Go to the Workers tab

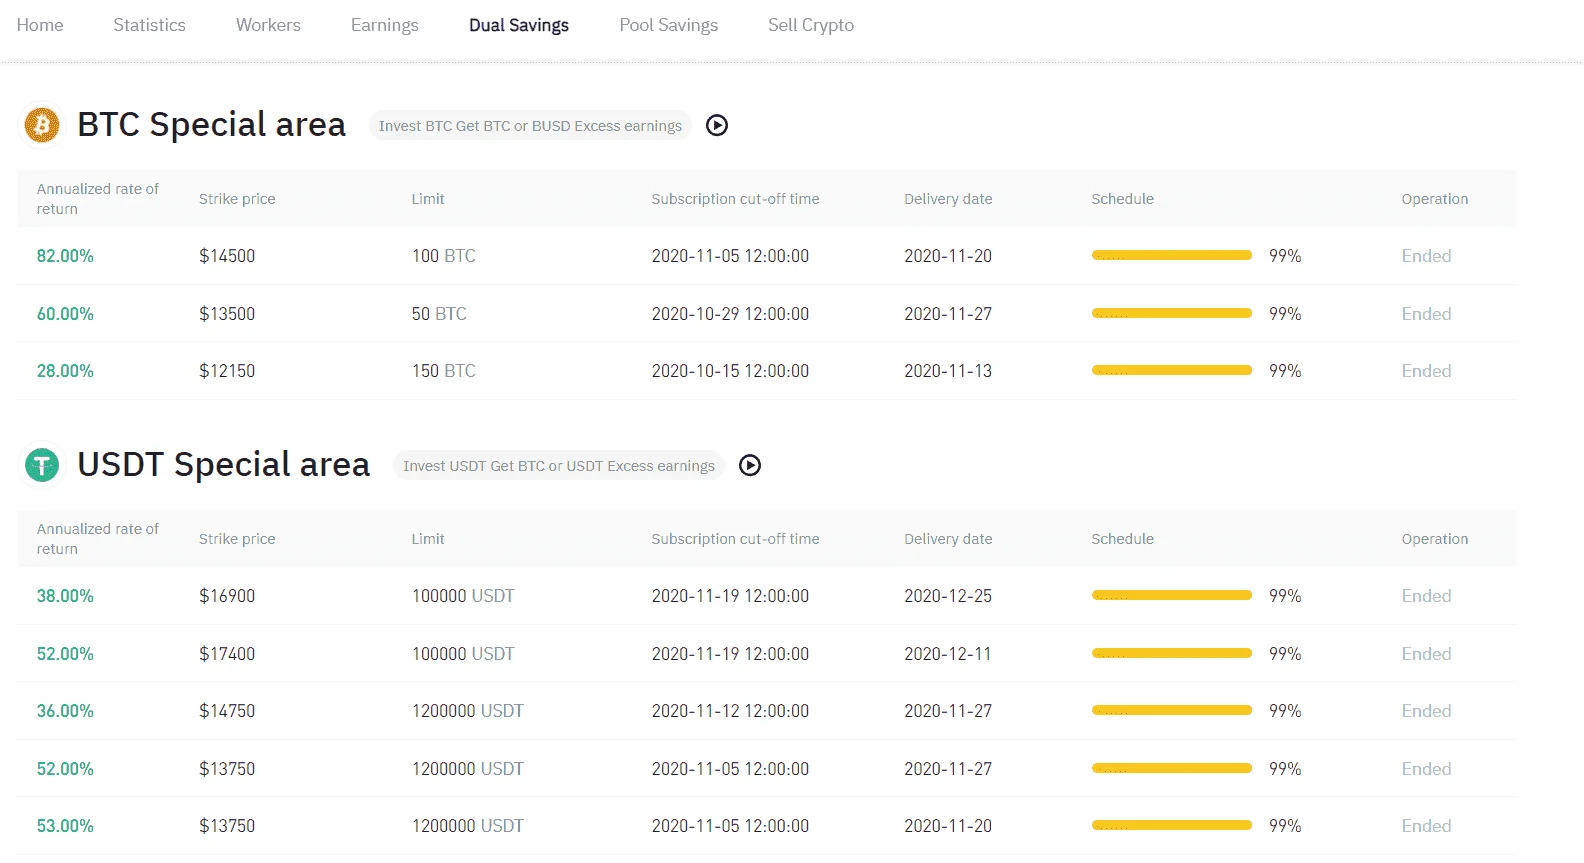[268, 25]
